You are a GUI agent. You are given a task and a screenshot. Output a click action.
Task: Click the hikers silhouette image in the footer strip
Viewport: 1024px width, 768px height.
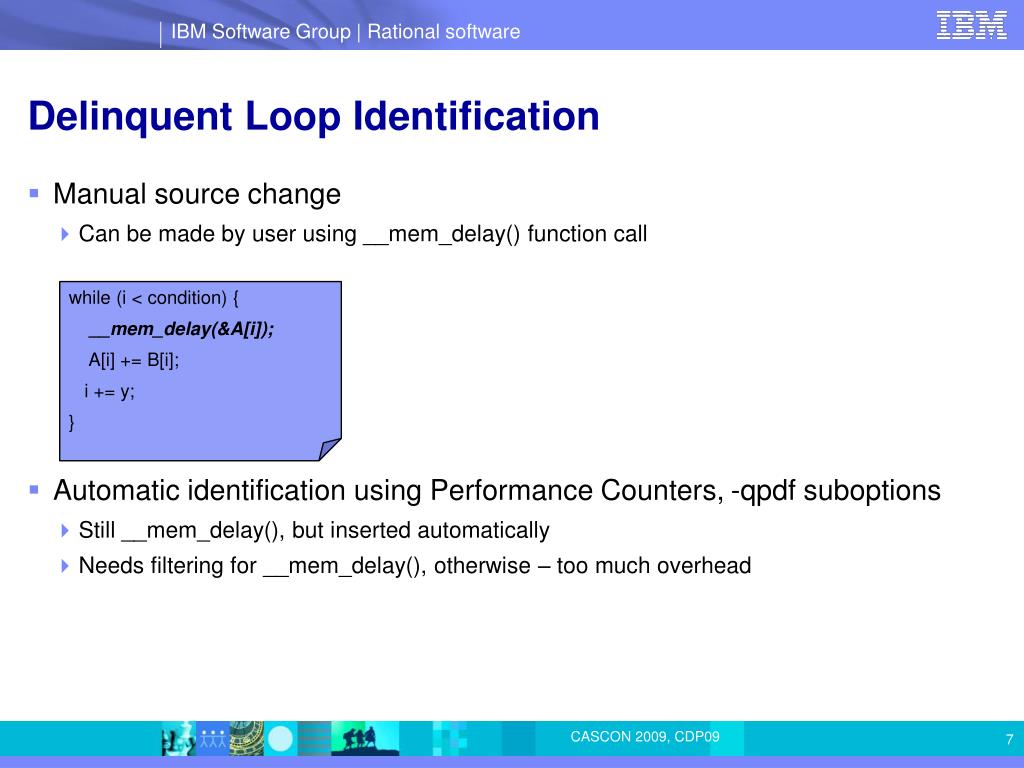[x=364, y=739]
